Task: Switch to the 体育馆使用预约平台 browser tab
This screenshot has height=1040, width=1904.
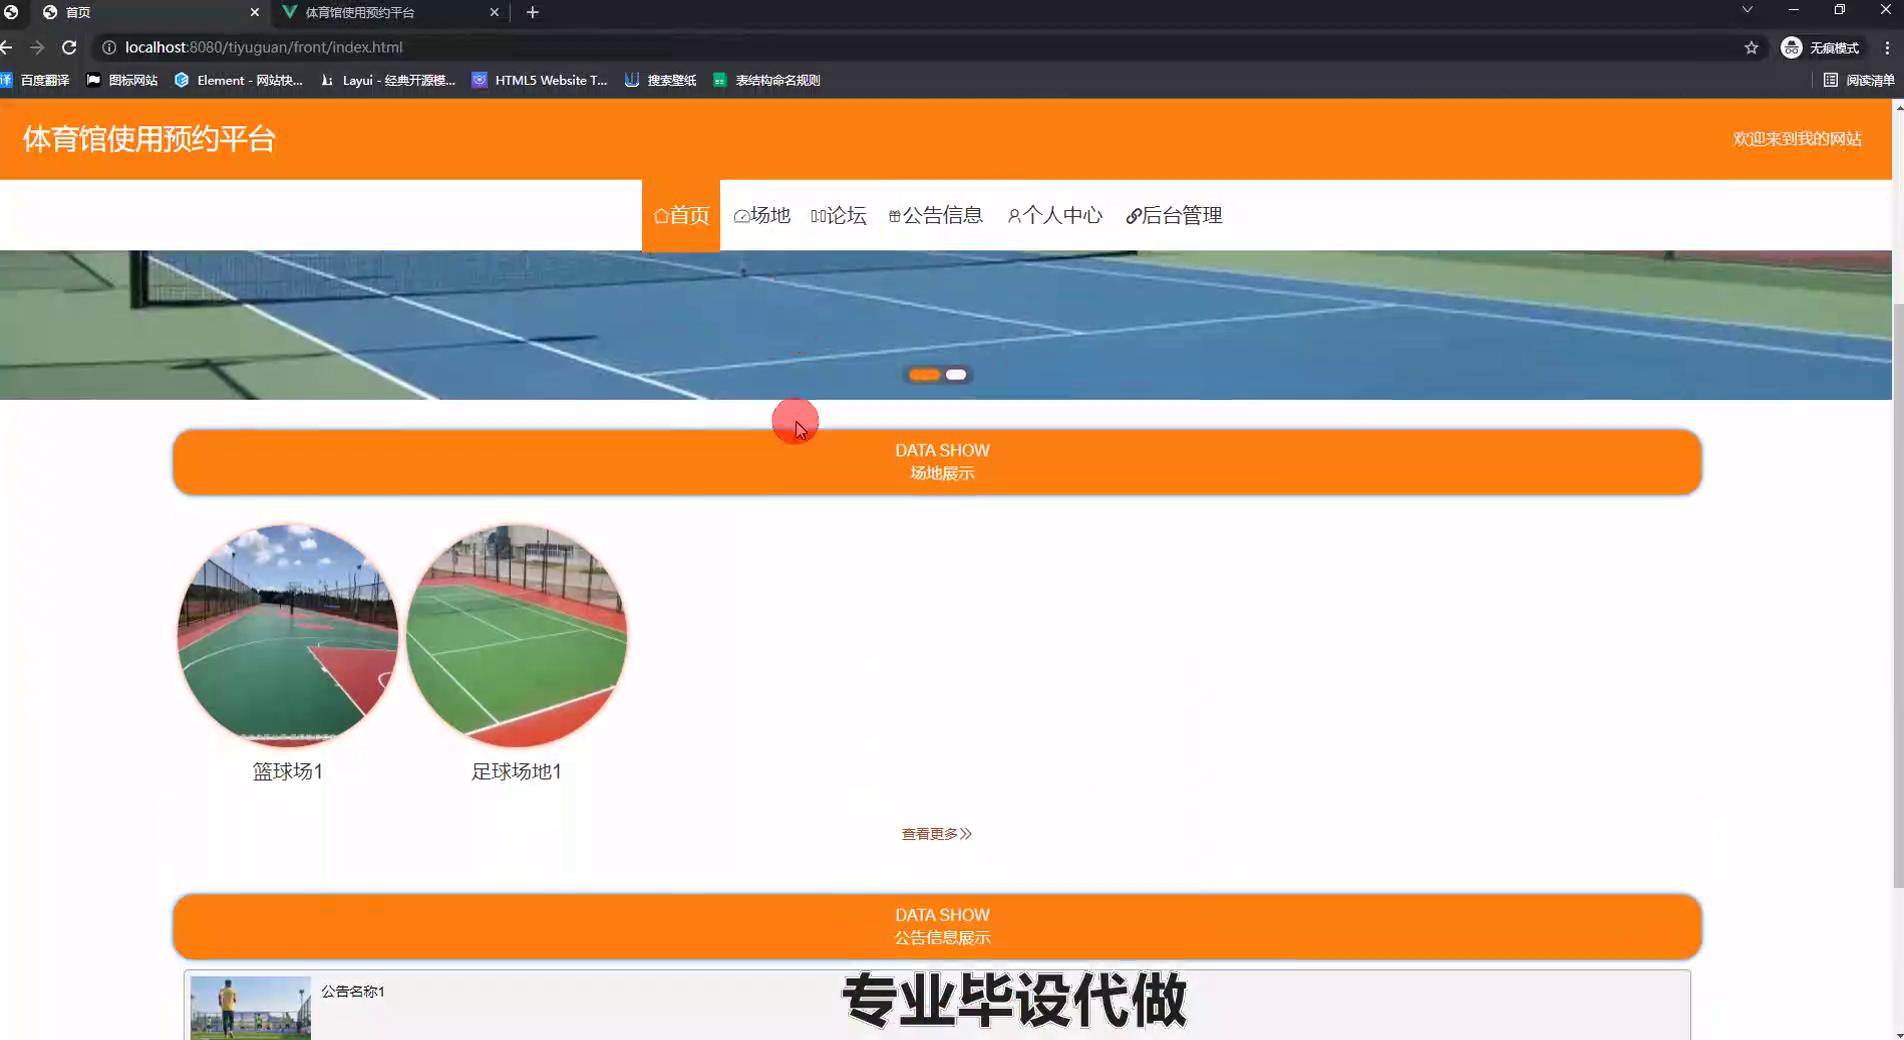Action: click(x=390, y=12)
